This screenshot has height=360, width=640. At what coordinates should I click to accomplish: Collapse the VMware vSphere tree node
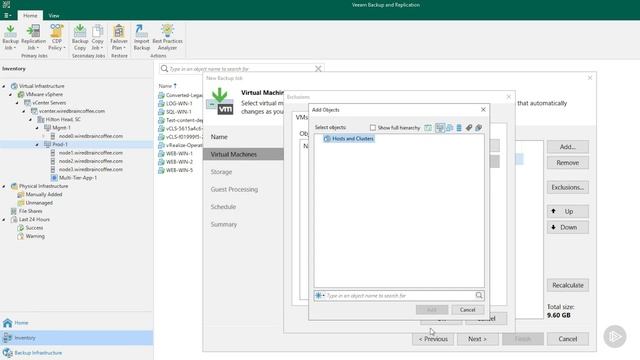click(x=11, y=94)
